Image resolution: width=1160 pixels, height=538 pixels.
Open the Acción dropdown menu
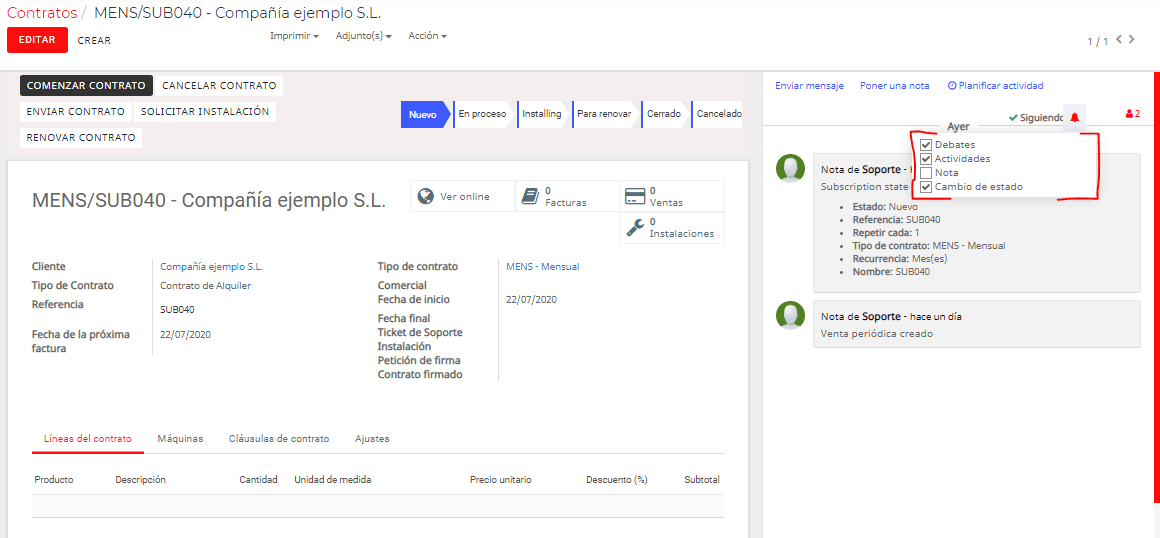click(428, 36)
